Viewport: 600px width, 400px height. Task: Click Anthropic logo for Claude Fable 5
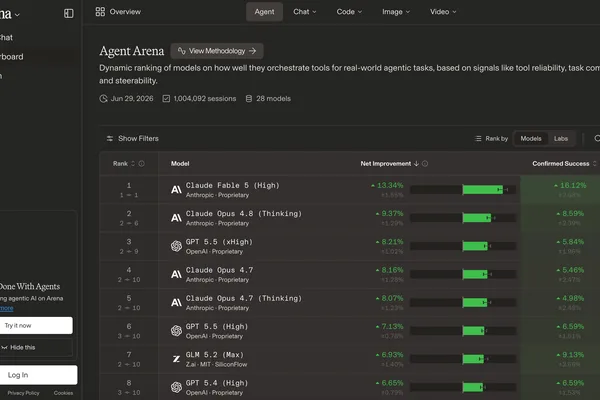(x=176, y=189)
